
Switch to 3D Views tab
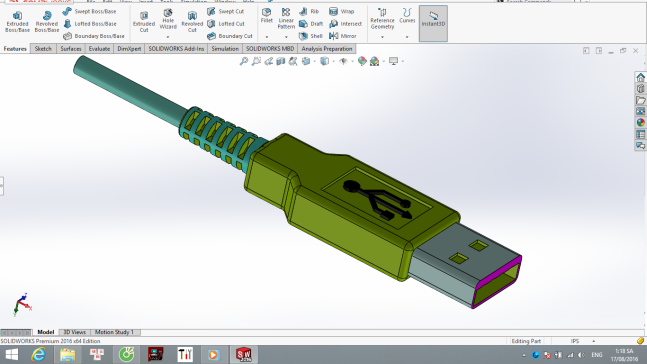click(x=75, y=332)
